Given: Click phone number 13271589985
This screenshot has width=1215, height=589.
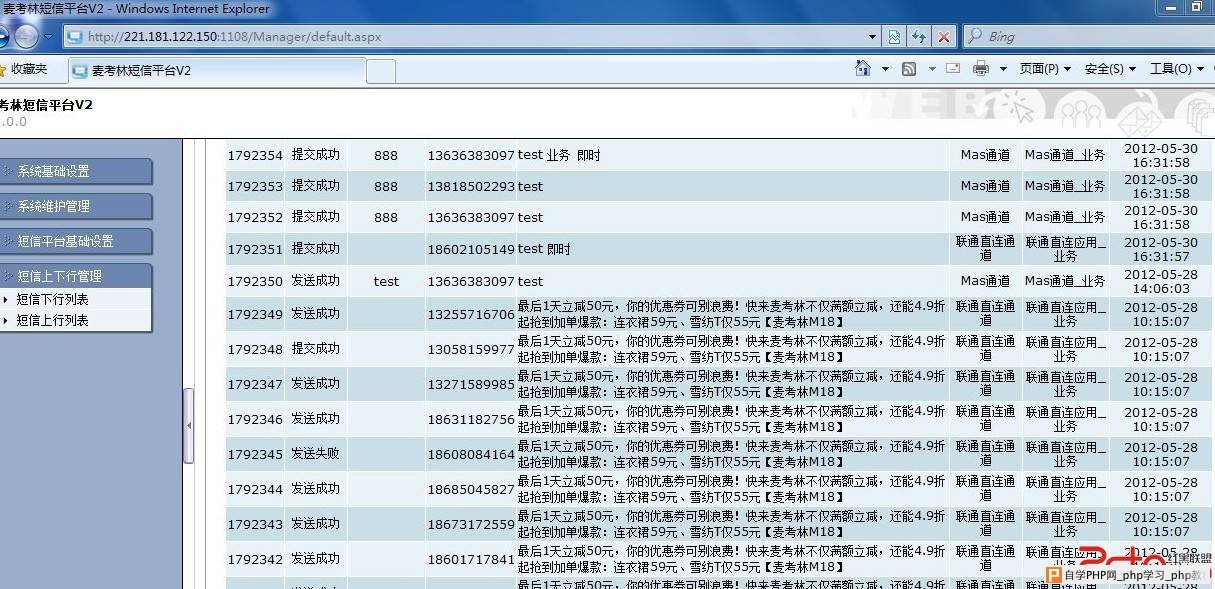Looking at the screenshot, I should tap(471, 384).
